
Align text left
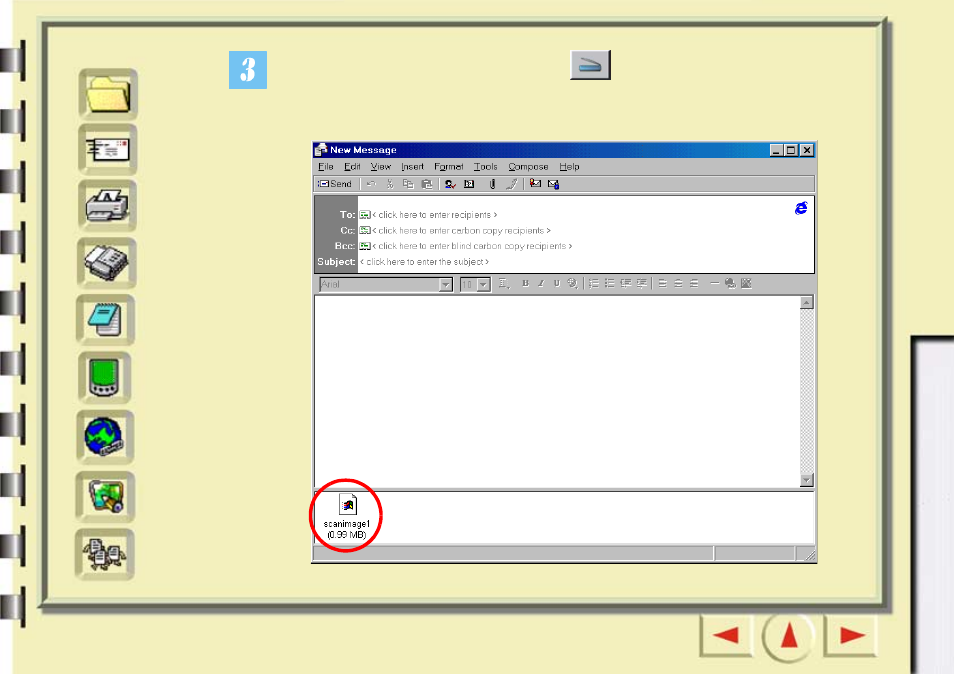point(663,283)
